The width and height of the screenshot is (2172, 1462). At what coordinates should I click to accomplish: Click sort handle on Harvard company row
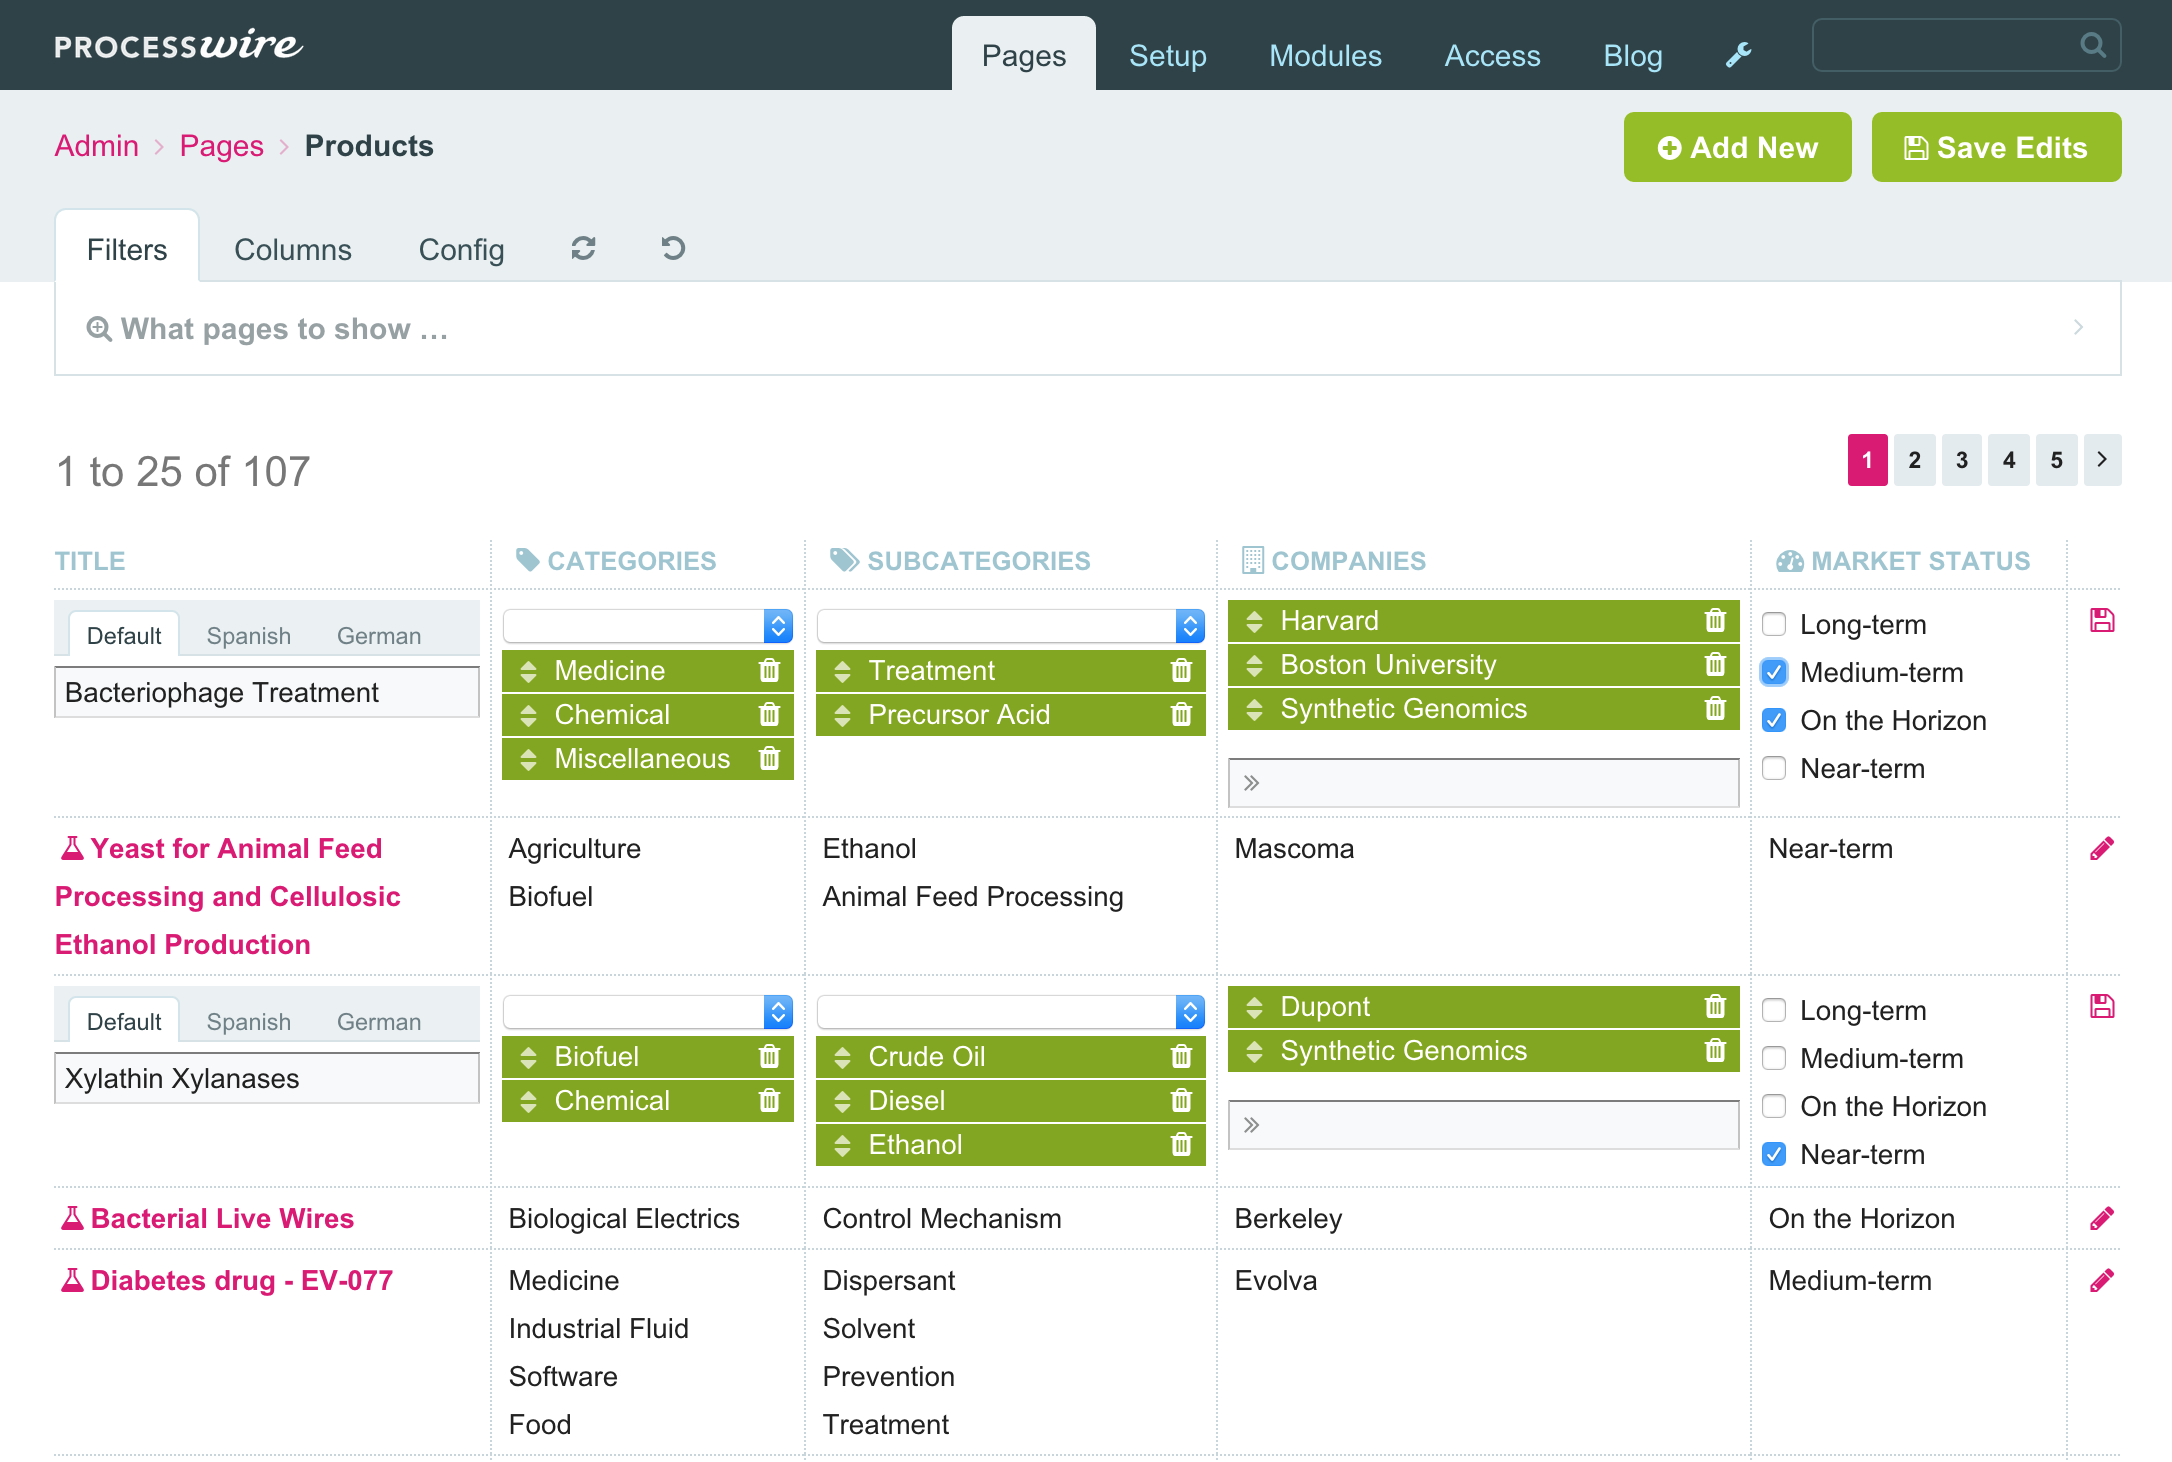click(1254, 621)
